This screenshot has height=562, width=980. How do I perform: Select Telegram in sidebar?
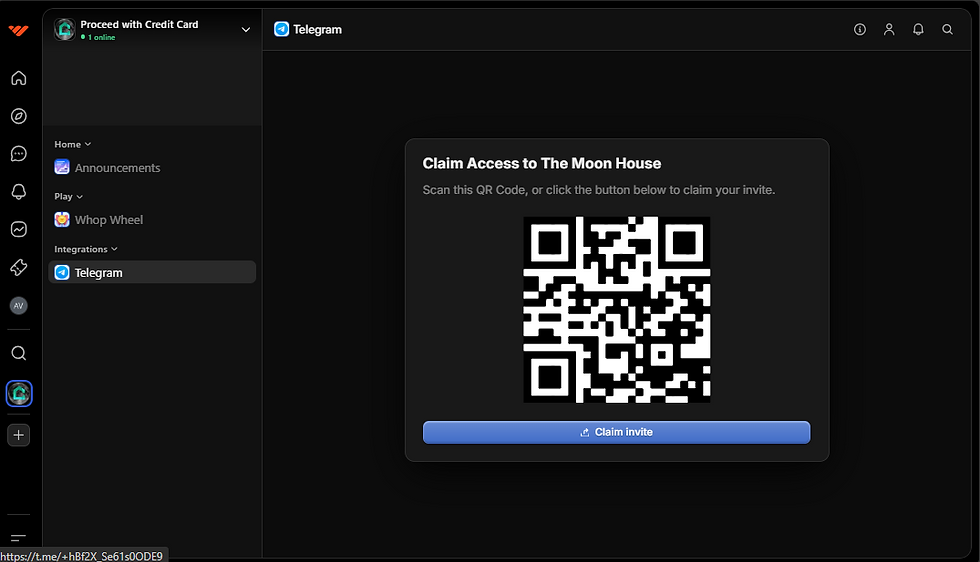click(x=152, y=273)
